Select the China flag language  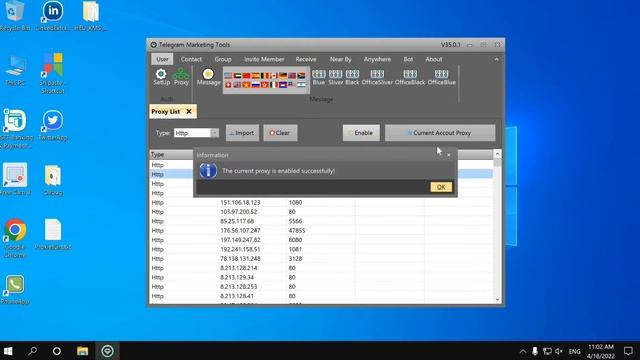click(x=247, y=76)
